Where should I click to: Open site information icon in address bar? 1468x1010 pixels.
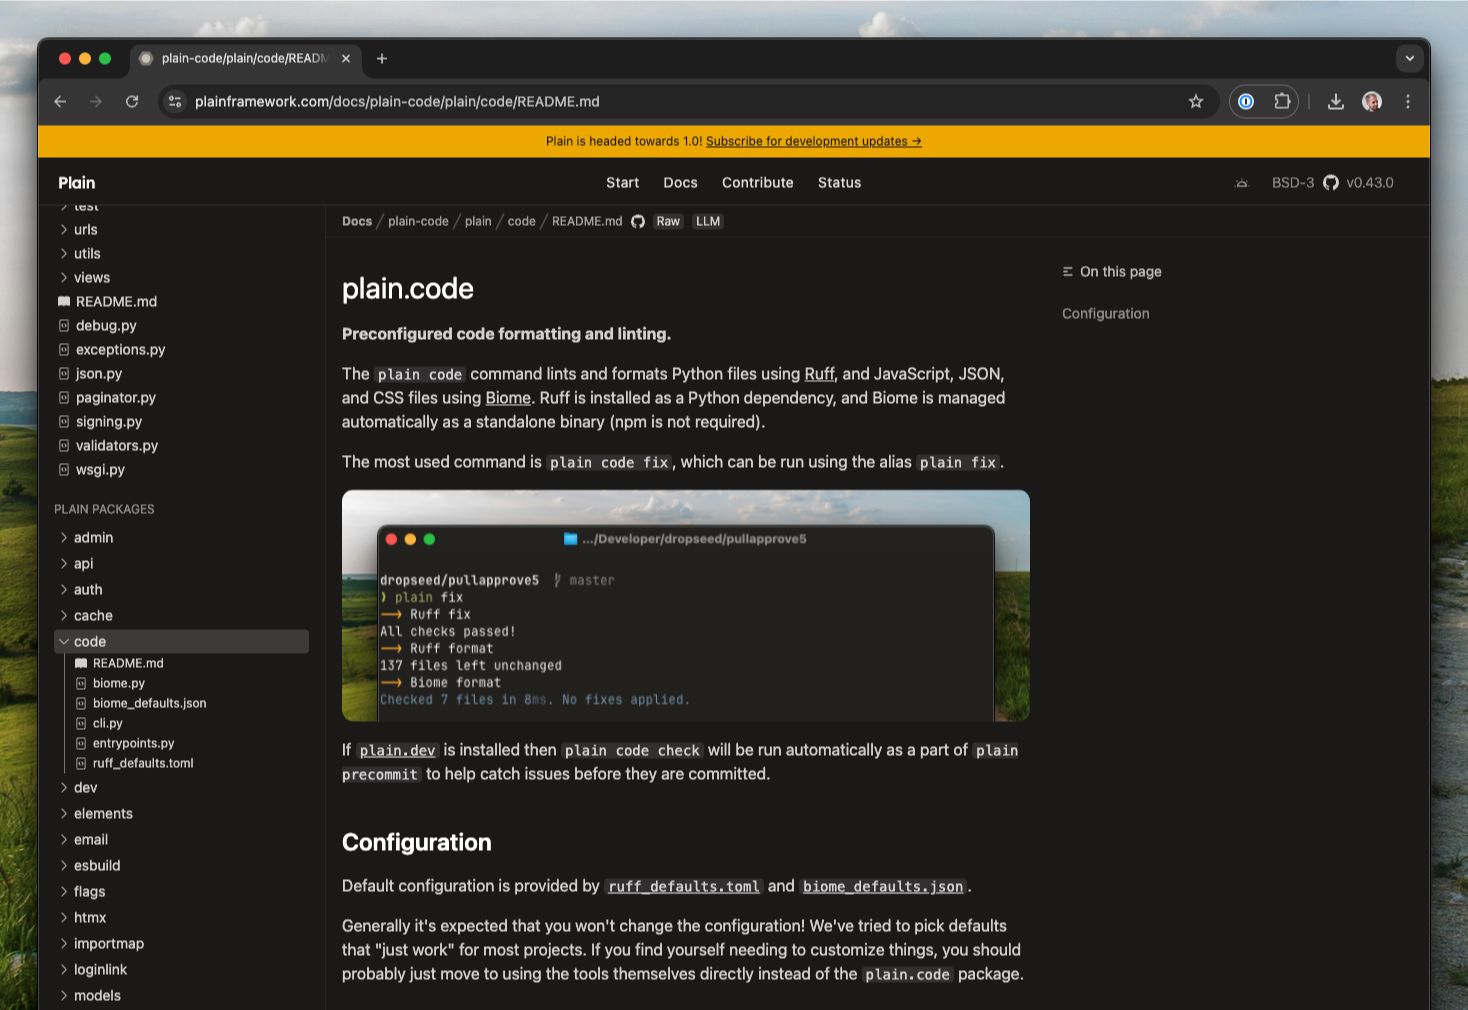tap(175, 101)
